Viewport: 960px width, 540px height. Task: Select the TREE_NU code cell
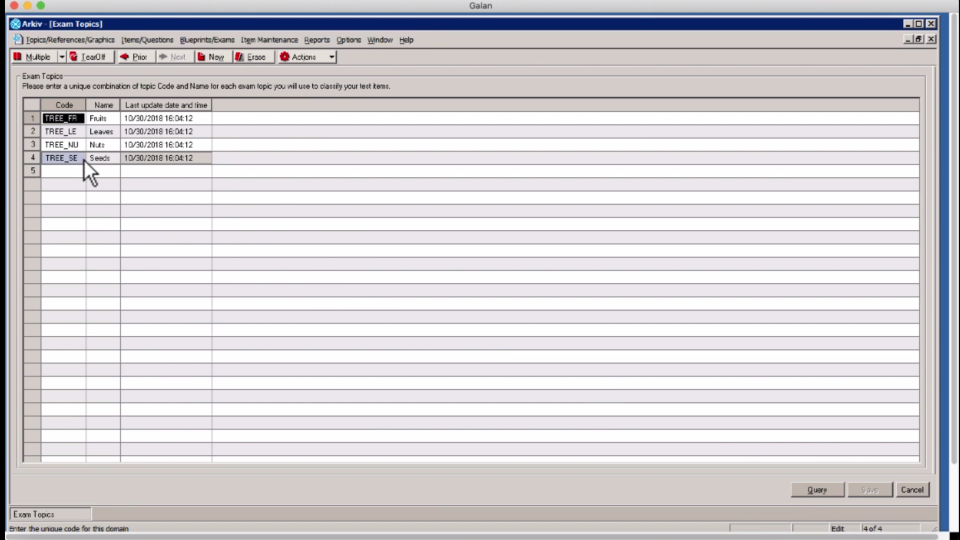62,145
